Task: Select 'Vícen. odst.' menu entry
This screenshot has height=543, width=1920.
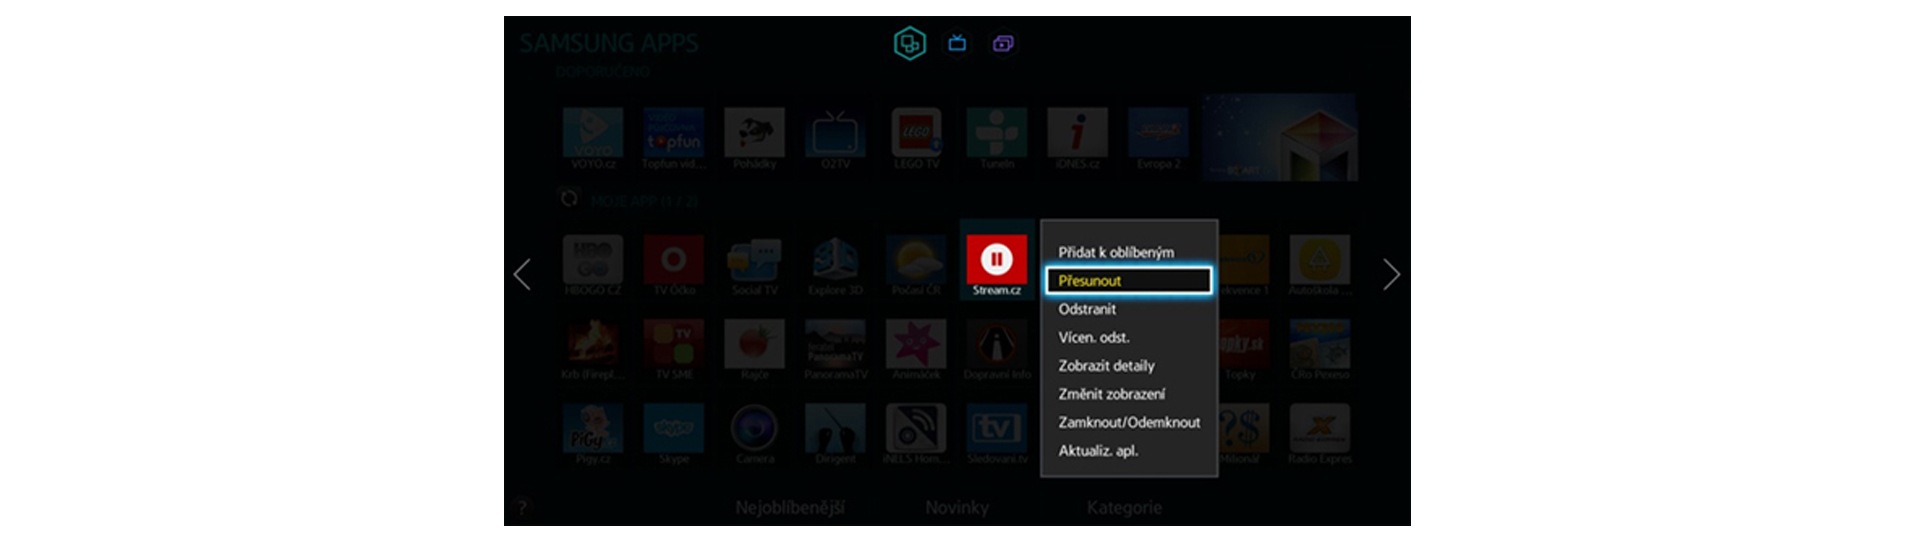Action: click(x=1094, y=337)
